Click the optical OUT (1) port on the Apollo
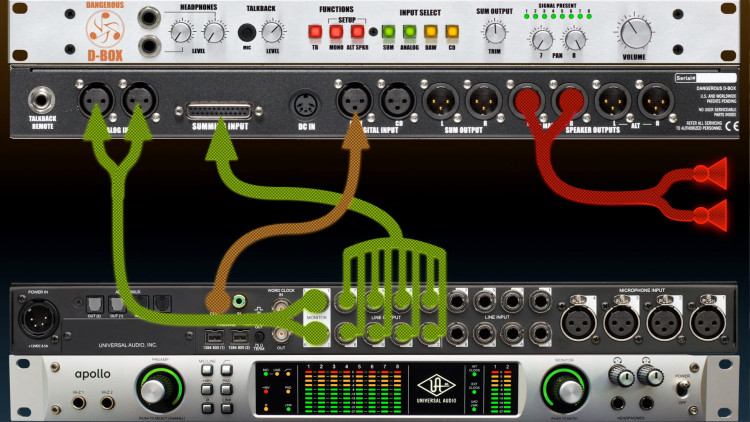The image size is (750, 422). point(117,304)
